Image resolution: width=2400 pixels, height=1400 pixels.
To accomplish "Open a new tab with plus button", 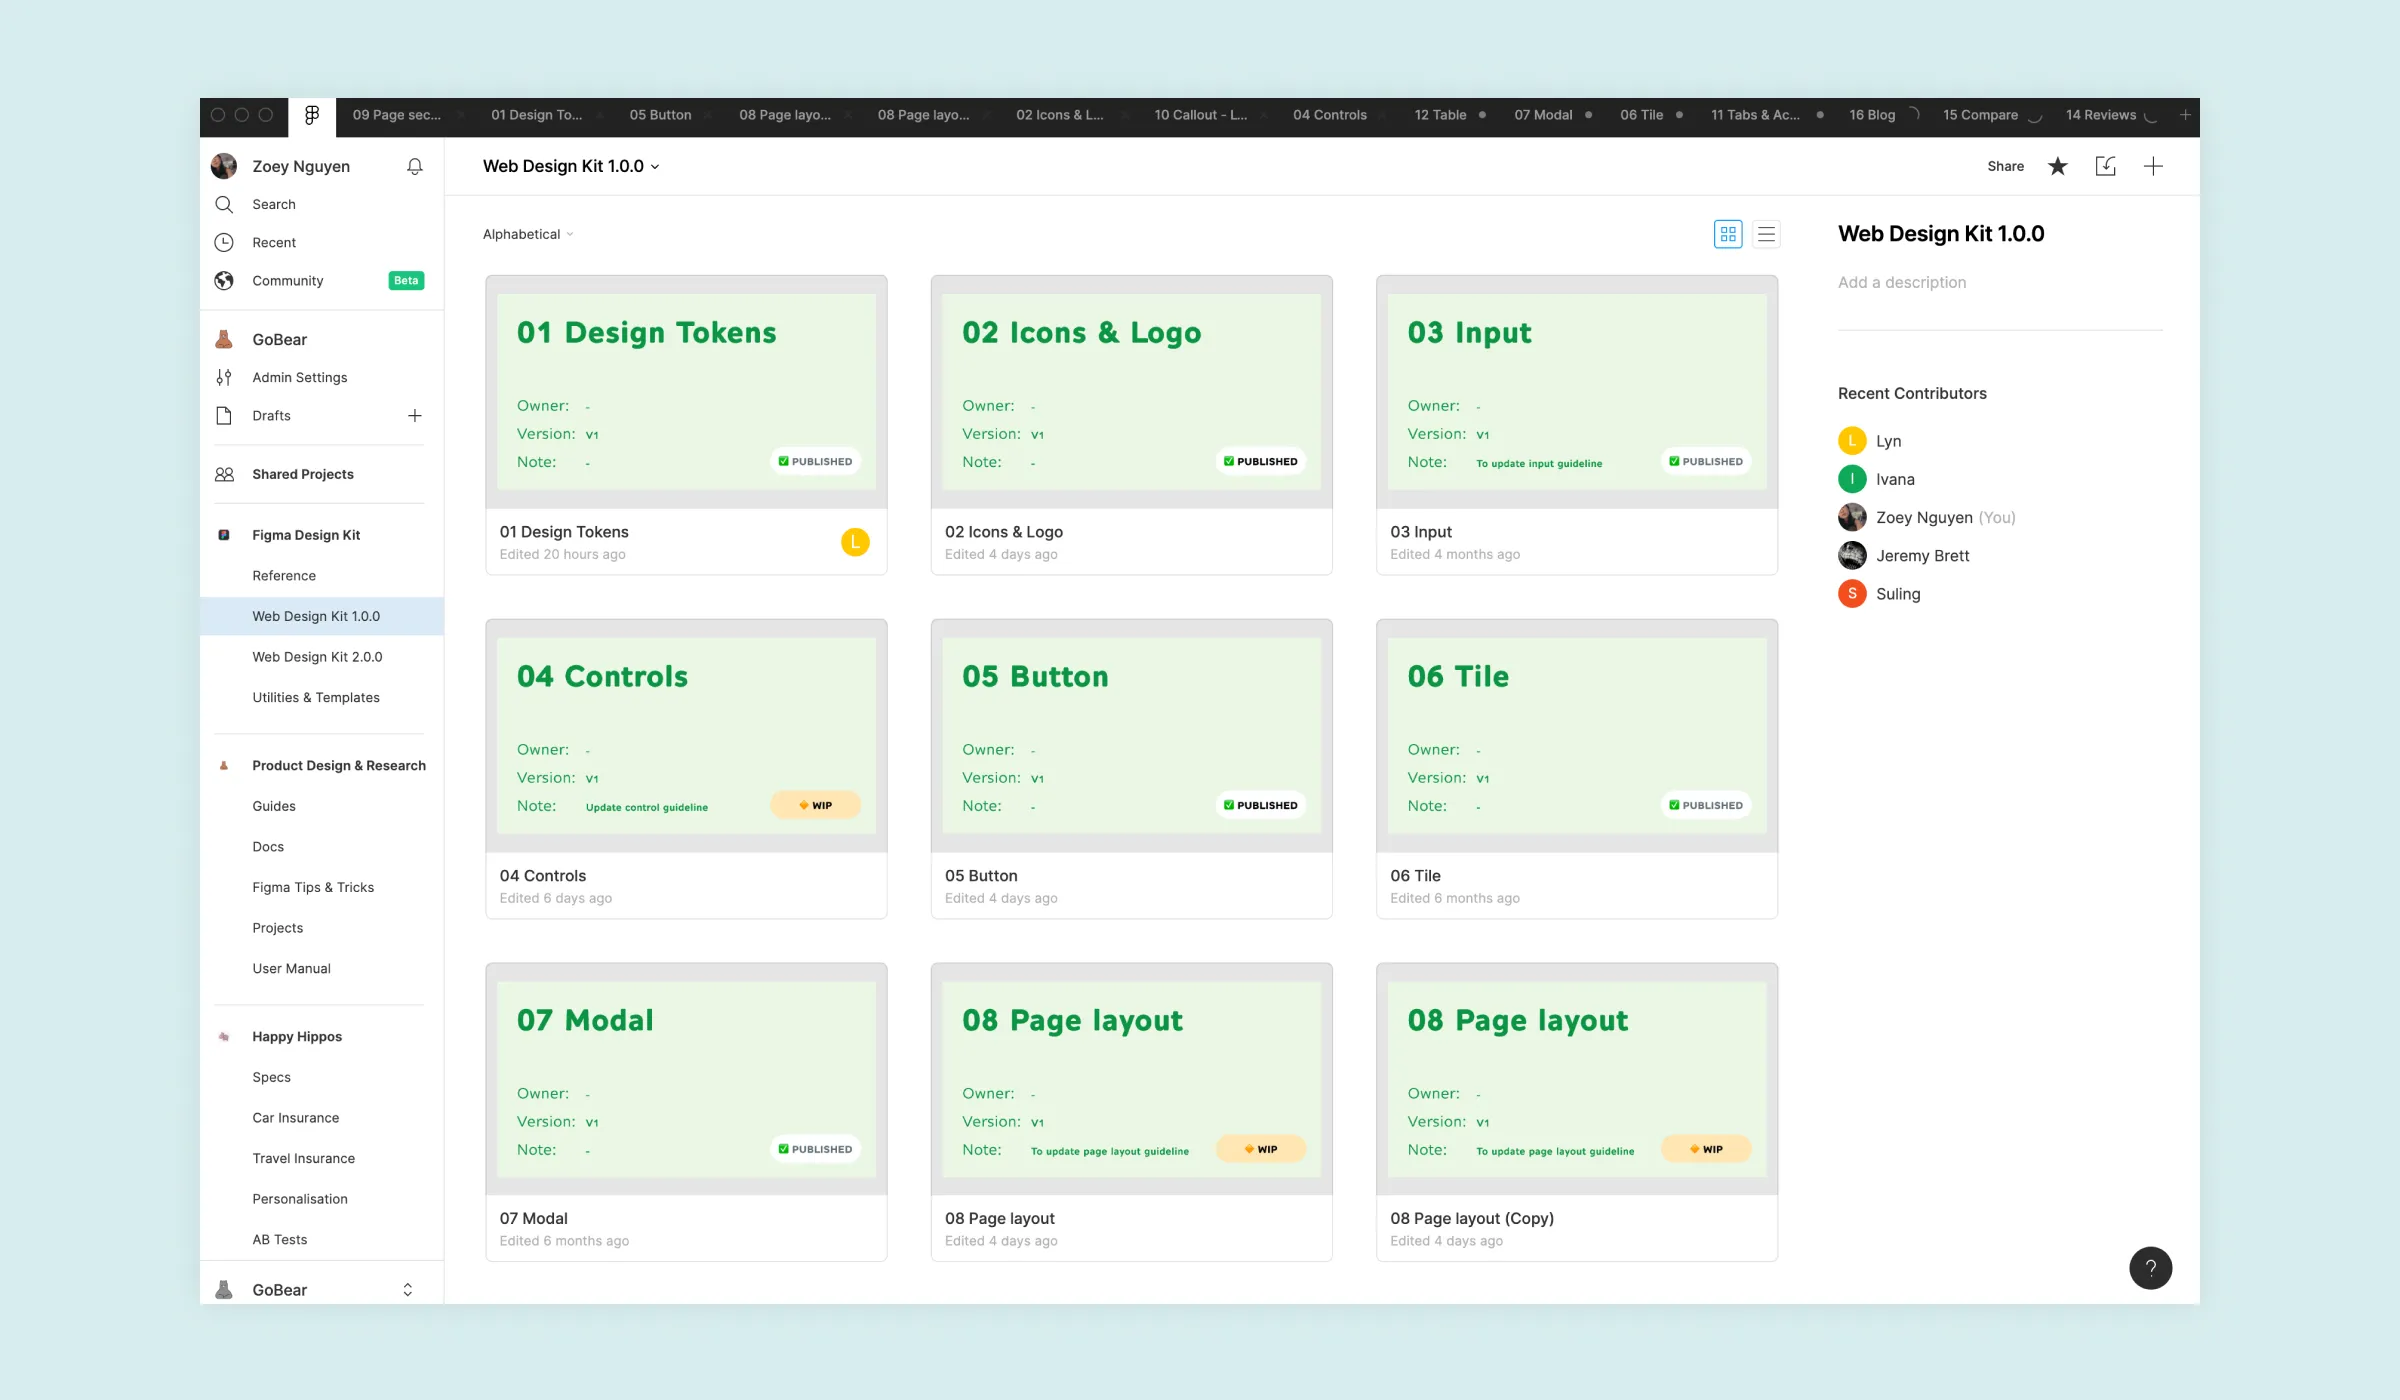I will [2185, 115].
